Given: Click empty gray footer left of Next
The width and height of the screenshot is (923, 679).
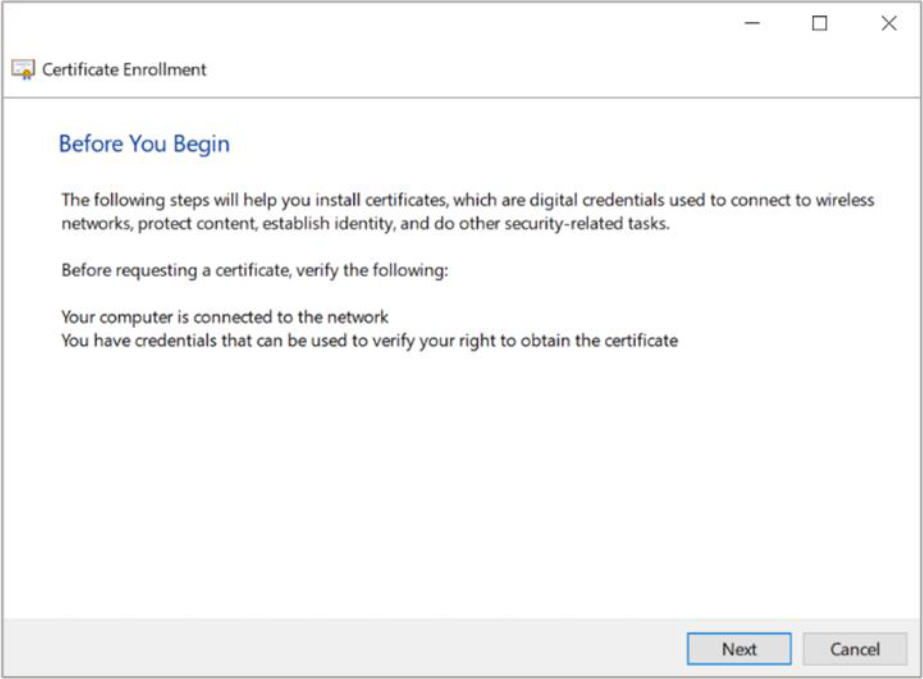Looking at the screenshot, I should point(340,649).
